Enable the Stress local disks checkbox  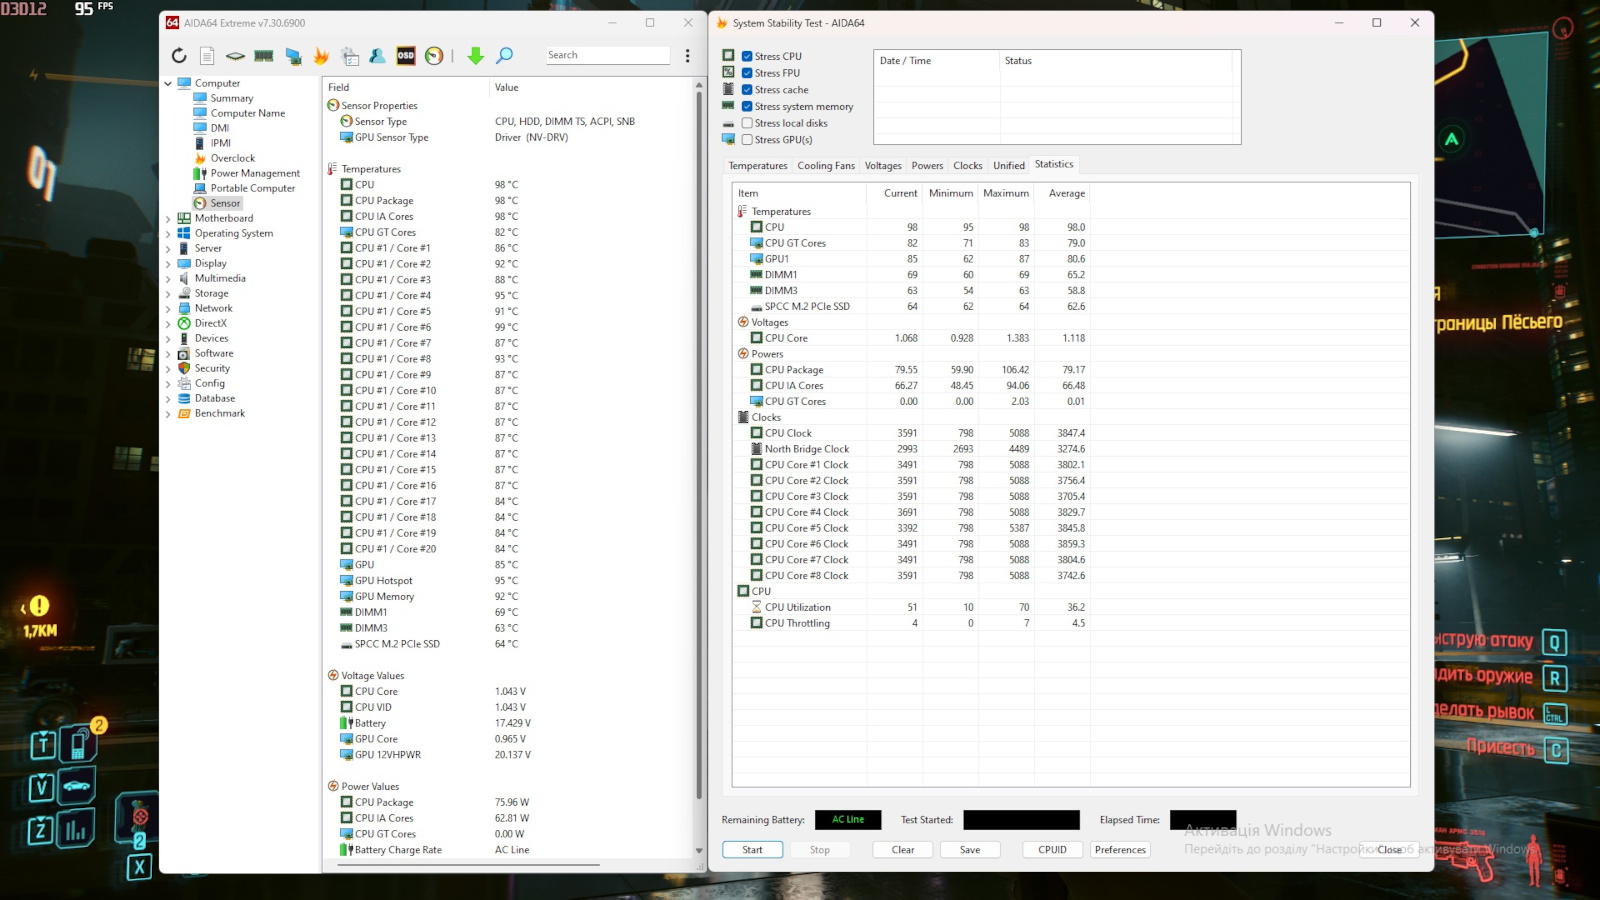coord(747,123)
